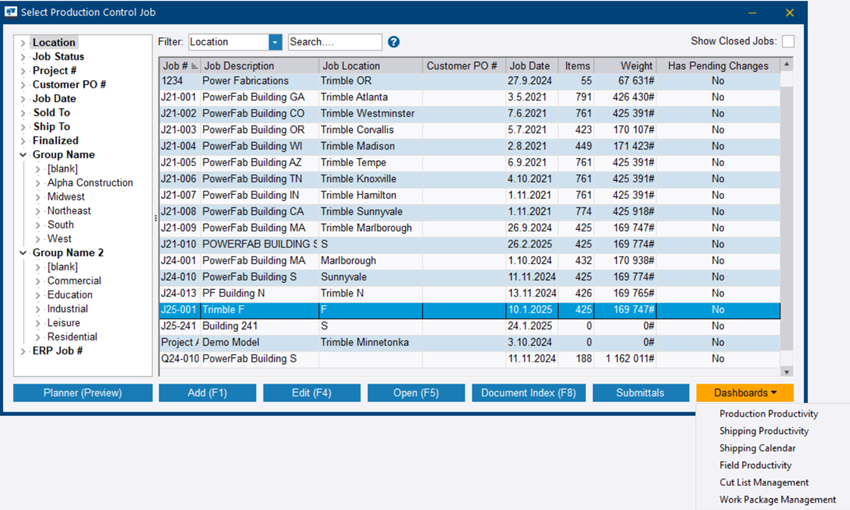This screenshot has height=510, width=850.
Task: Open Cut List Management dashboard
Action: pyautogui.click(x=764, y=482)
